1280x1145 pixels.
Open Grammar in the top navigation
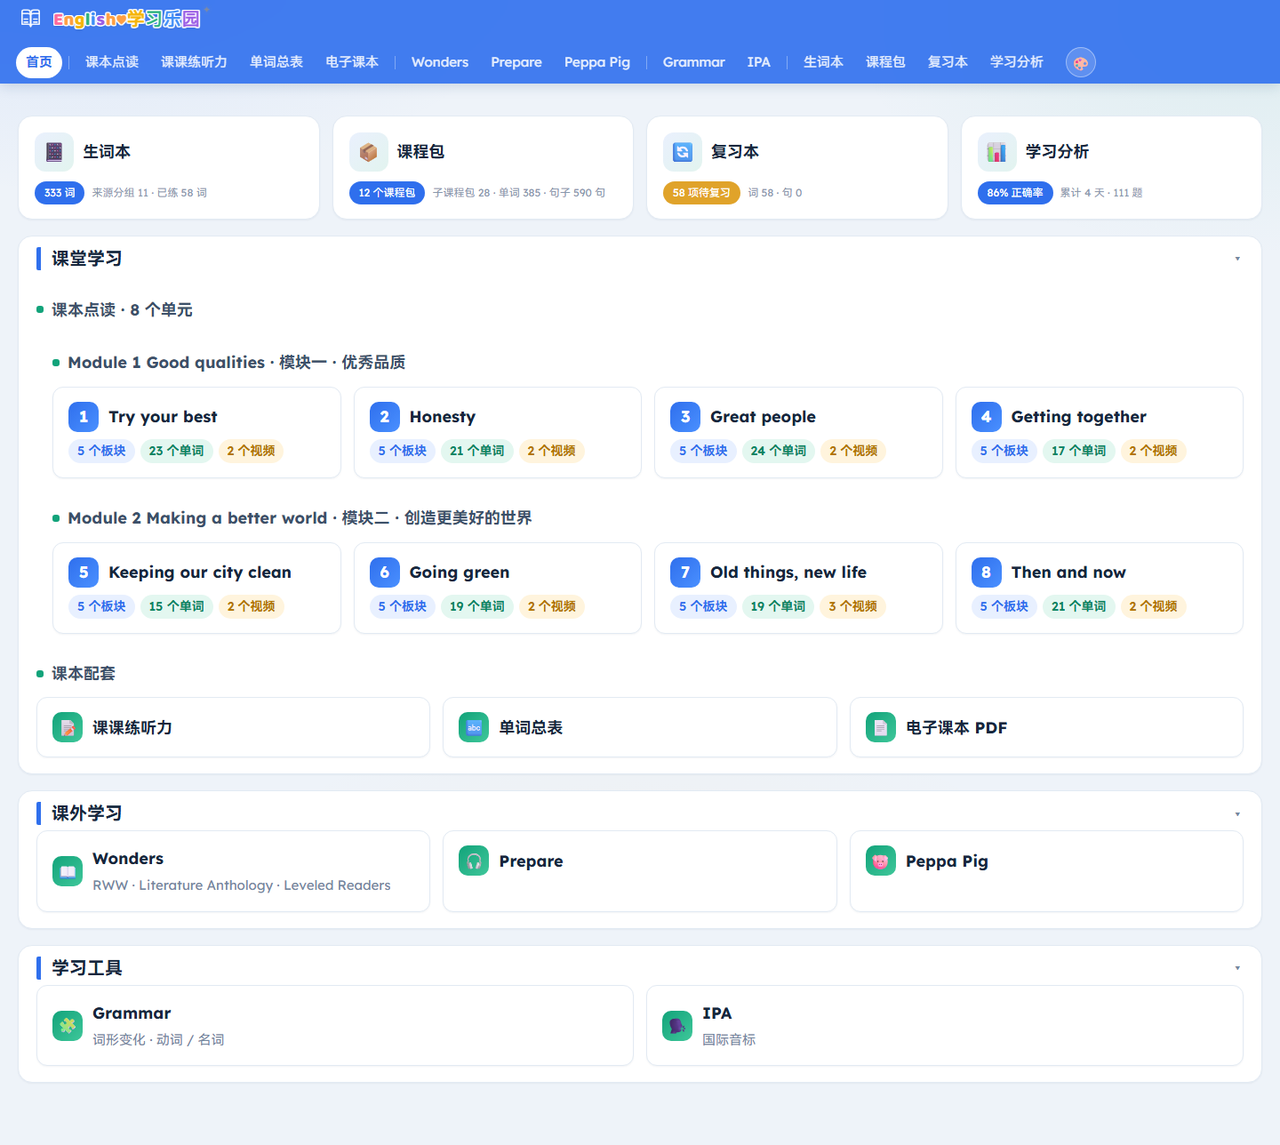[x=694, y=62]
